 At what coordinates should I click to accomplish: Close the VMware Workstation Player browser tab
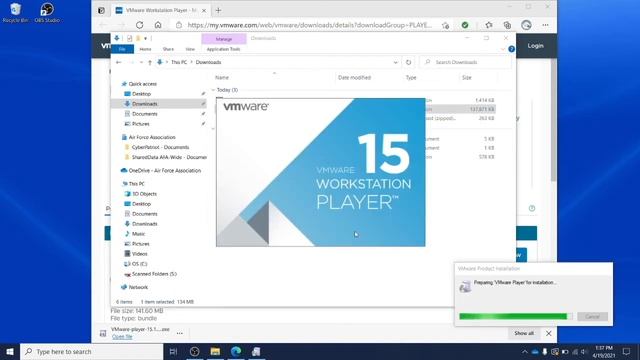(204, 10)
